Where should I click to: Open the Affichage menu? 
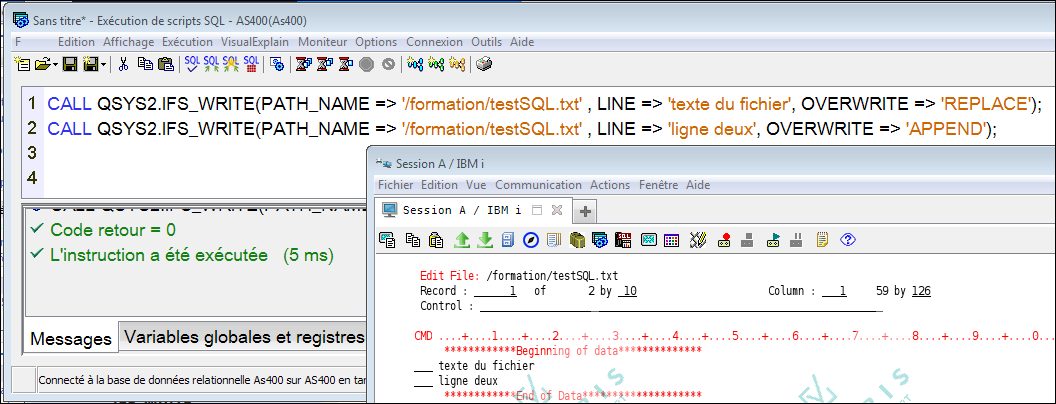(x=128, y=42)
